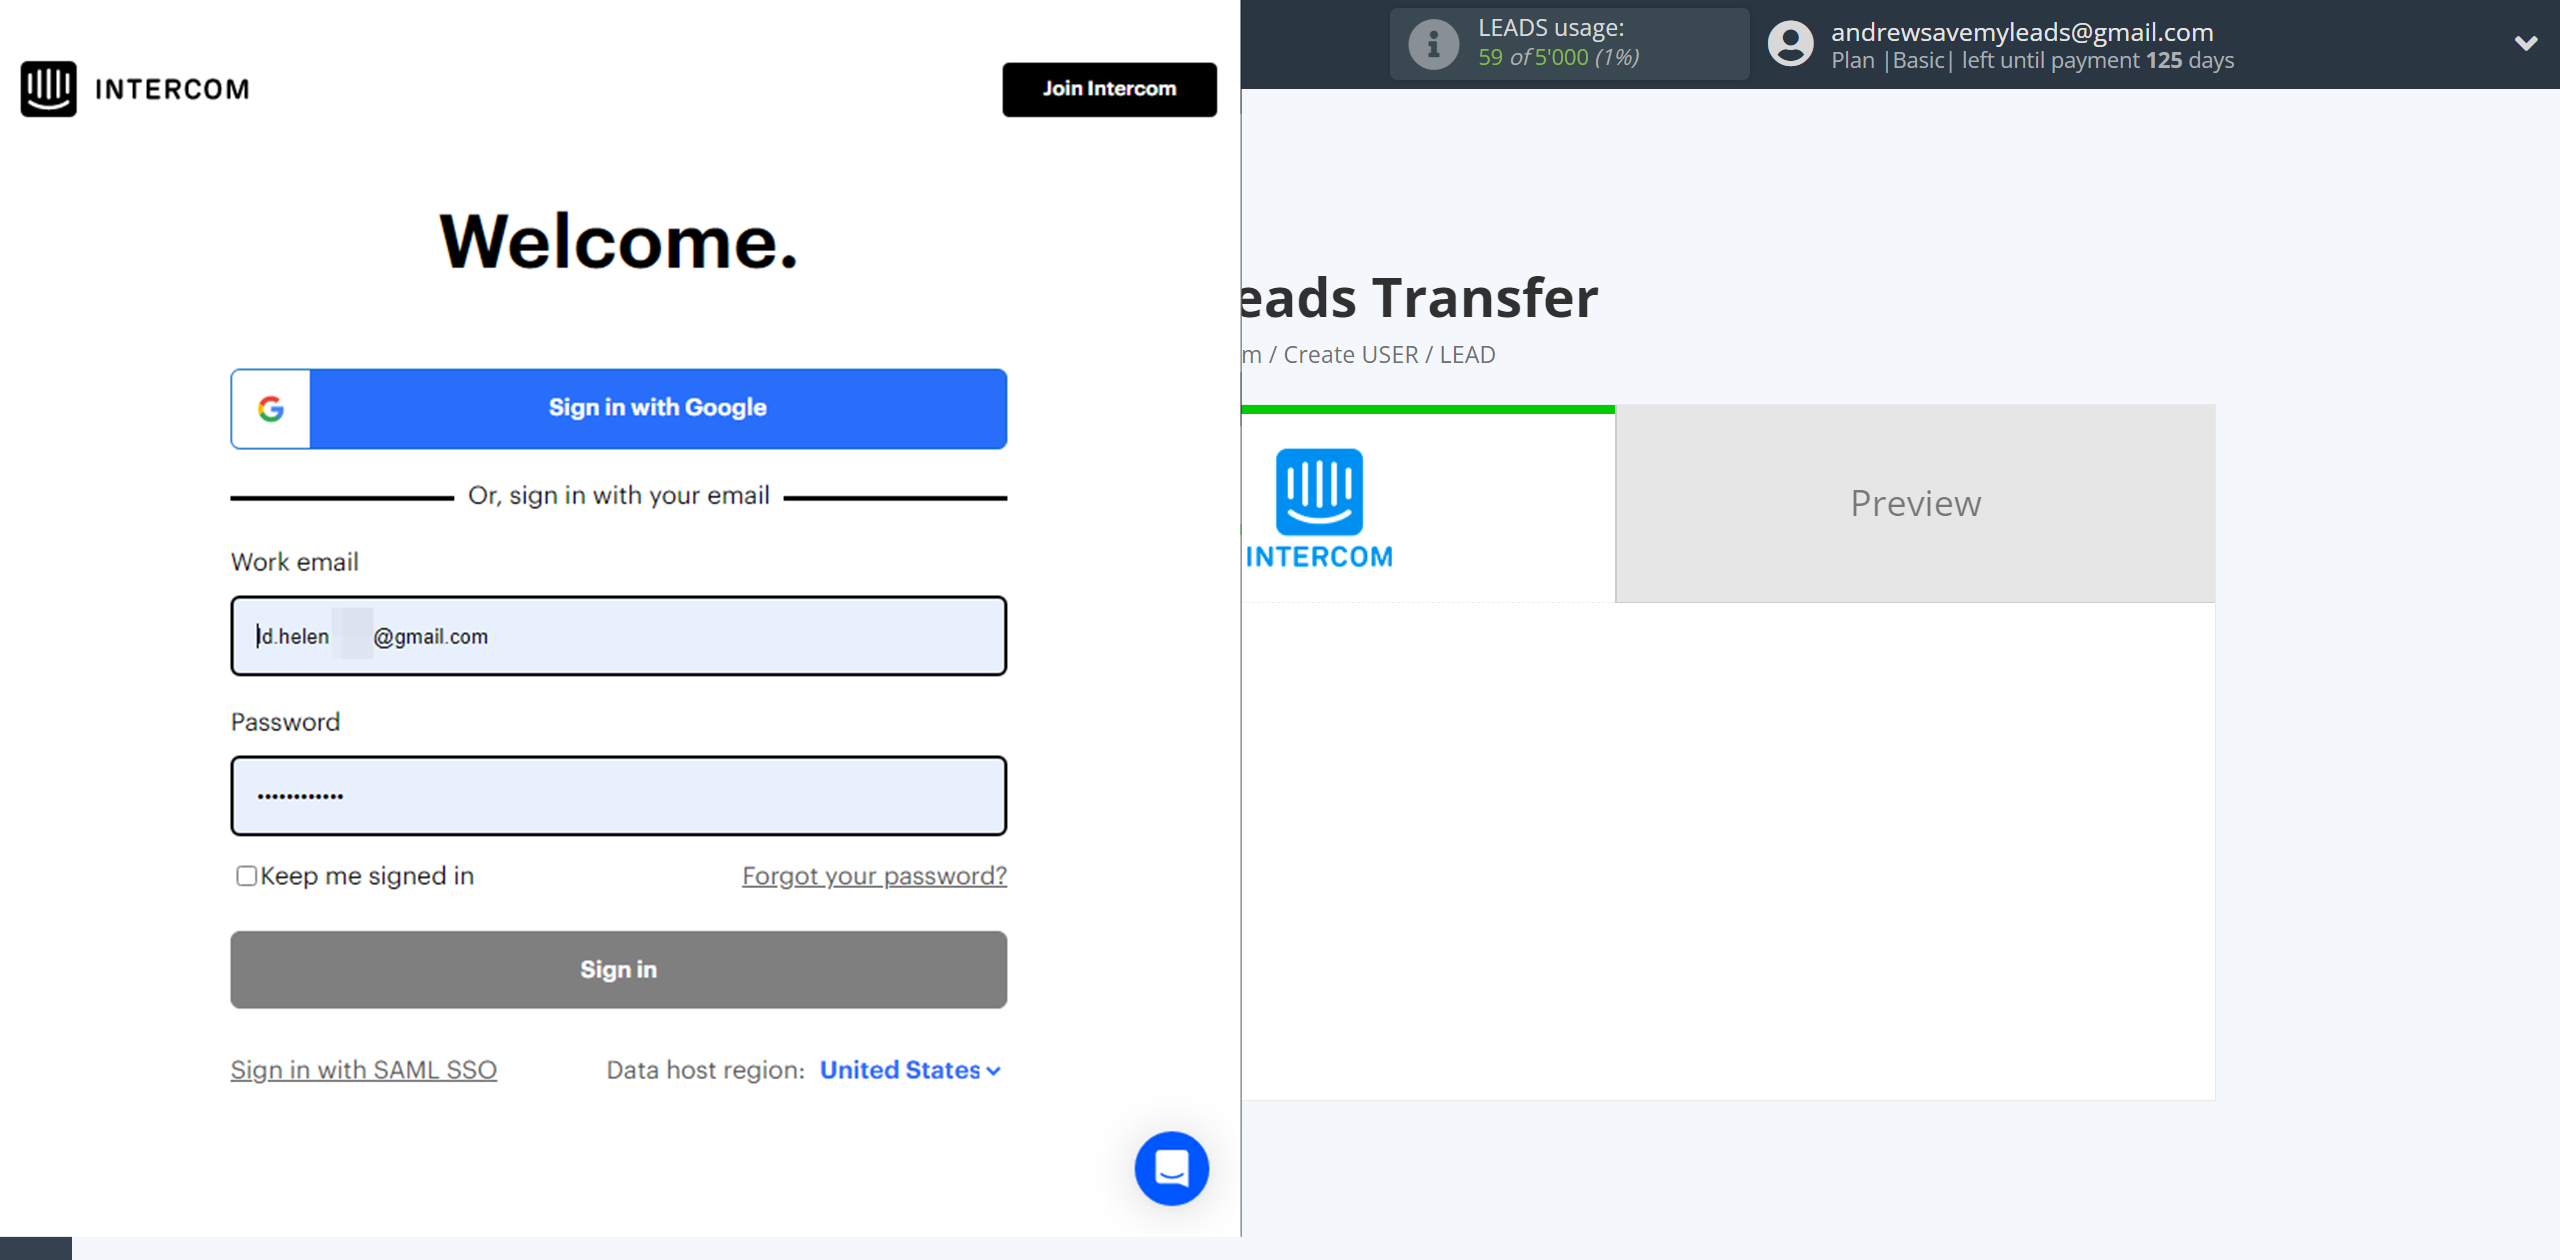Toggle the 'Keep me signed in' checkbox
The height and width of the screenshot is (1260, 2560).
tap(245, 876)
